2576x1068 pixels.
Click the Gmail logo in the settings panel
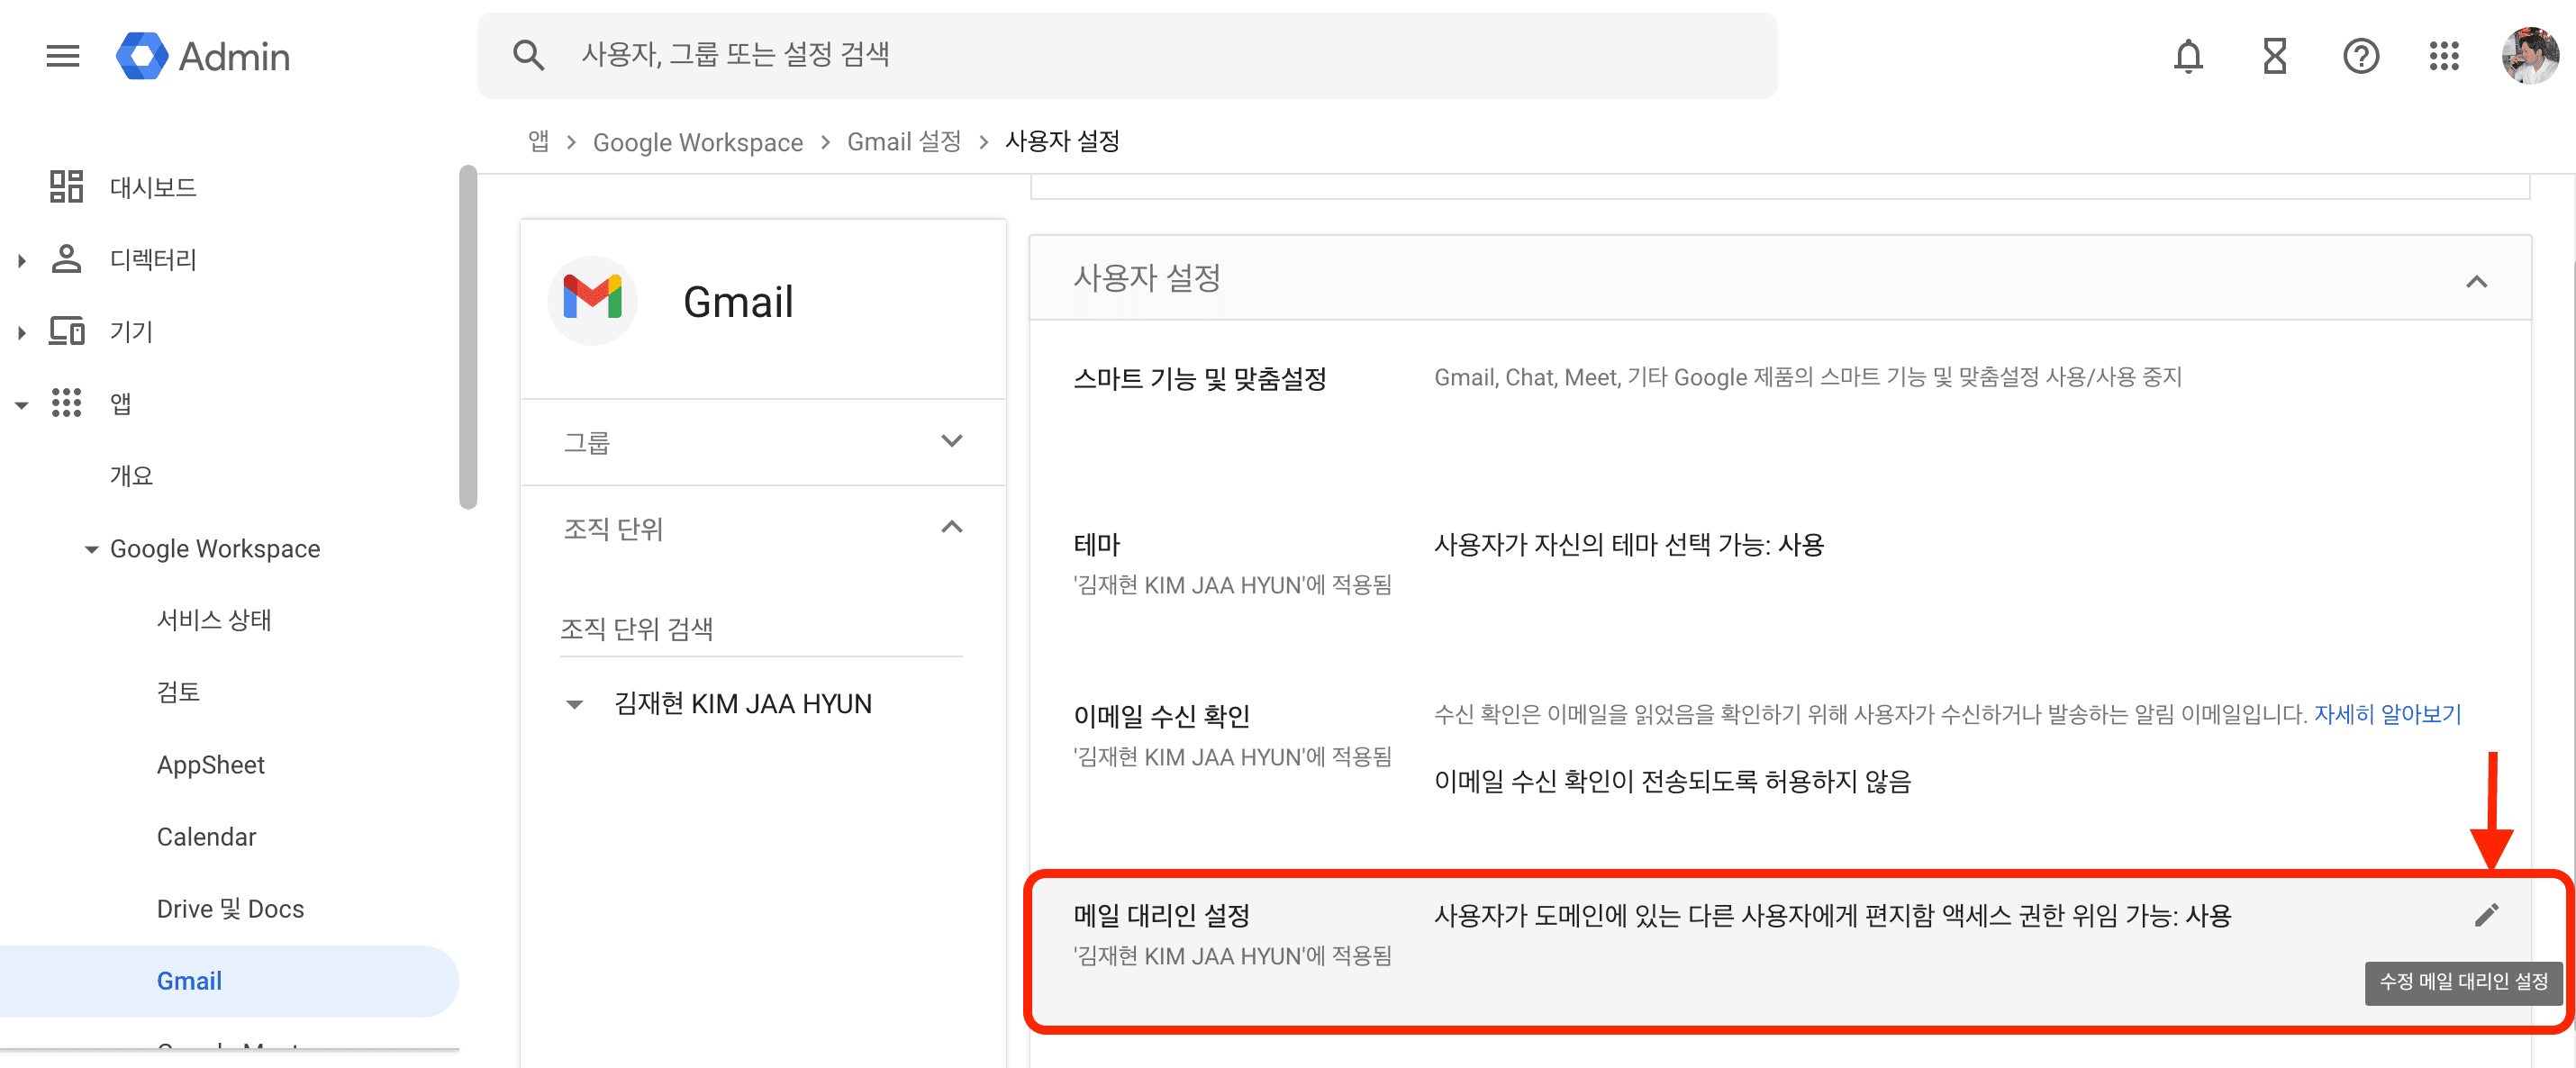pyautogui.click(x=592, y=300)
